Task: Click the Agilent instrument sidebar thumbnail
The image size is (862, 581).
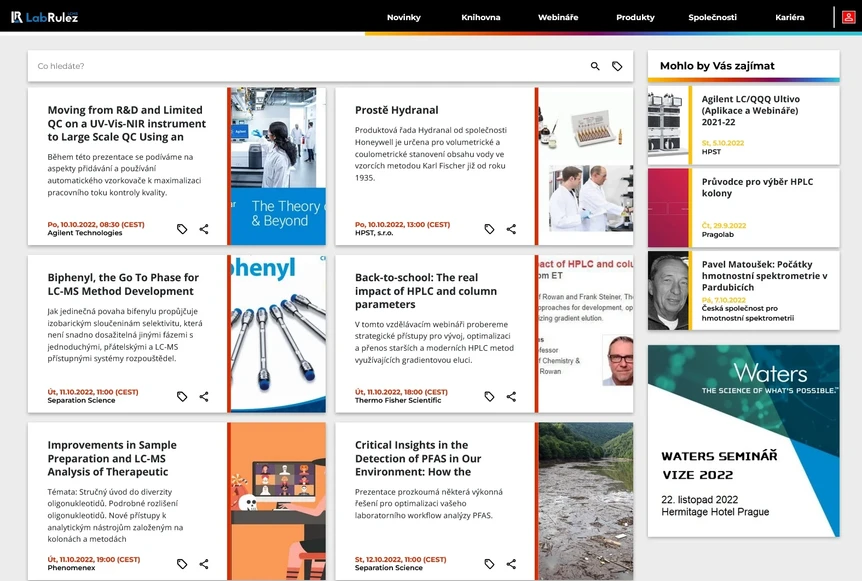Action: 668,125
